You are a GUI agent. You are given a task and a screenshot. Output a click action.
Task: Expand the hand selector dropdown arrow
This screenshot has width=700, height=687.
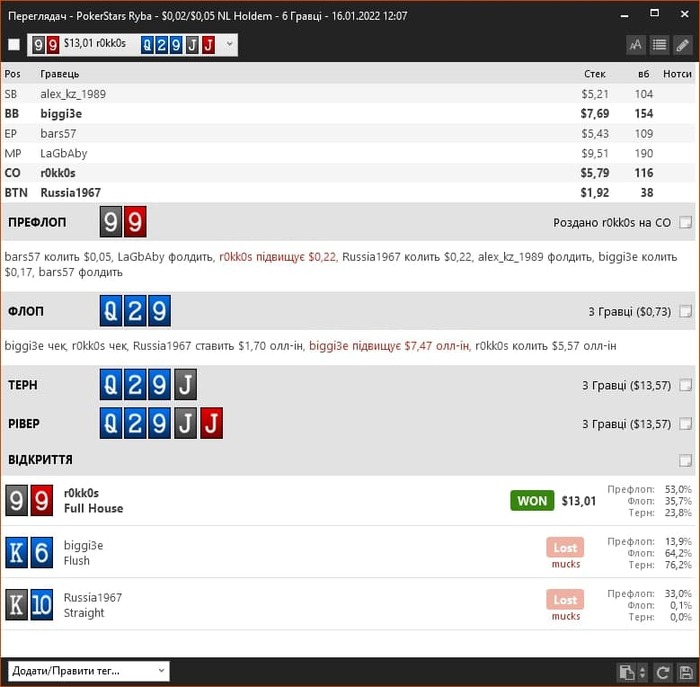coord(229,44)
